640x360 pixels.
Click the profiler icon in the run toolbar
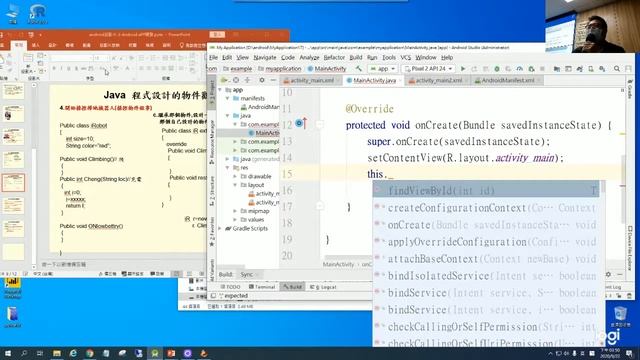click(520, 69)
